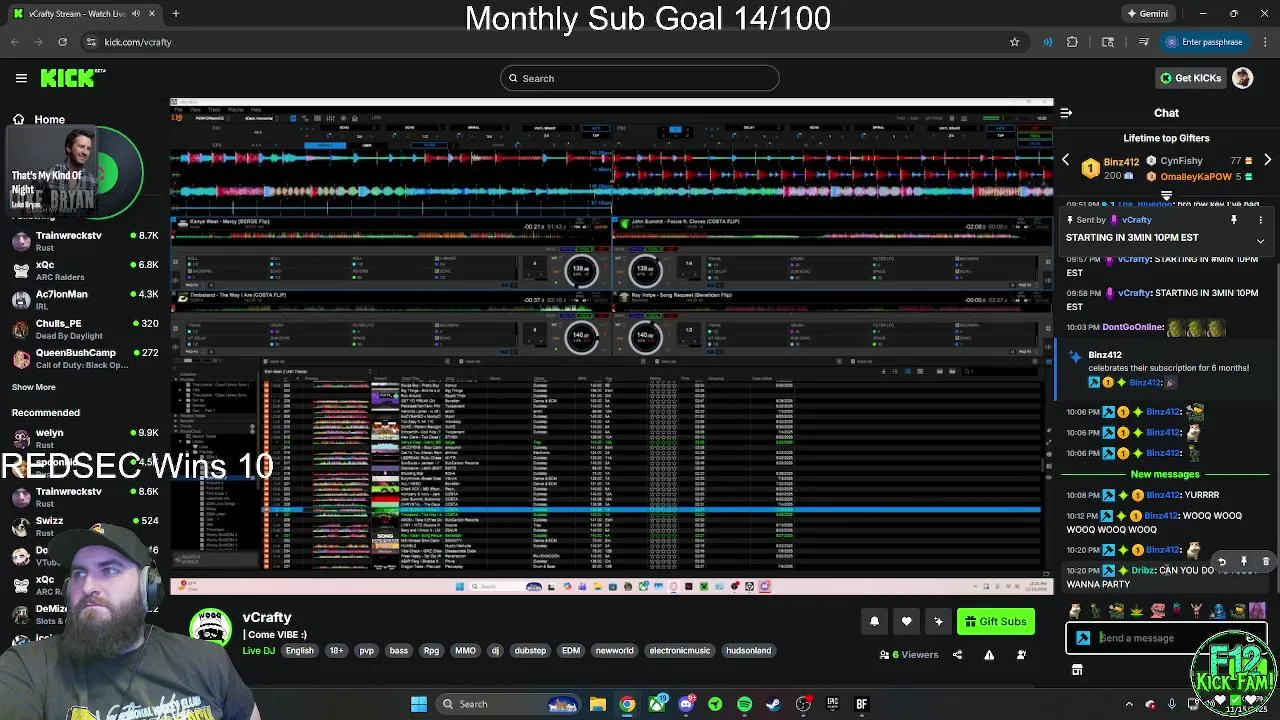Screen dimensions: 1280x720
Task: Click the 6 Viewers count
Action: [909, 655]
